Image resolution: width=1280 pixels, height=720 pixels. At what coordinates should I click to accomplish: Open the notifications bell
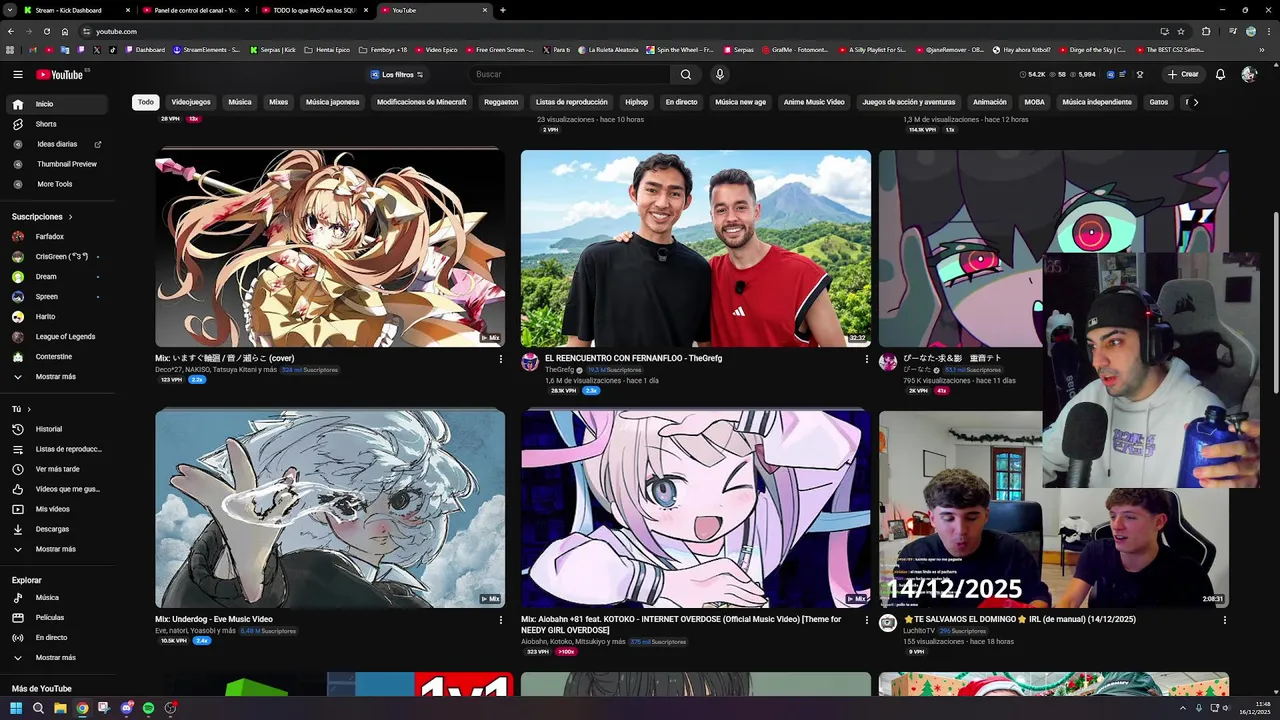click(x=1220, y=74)
